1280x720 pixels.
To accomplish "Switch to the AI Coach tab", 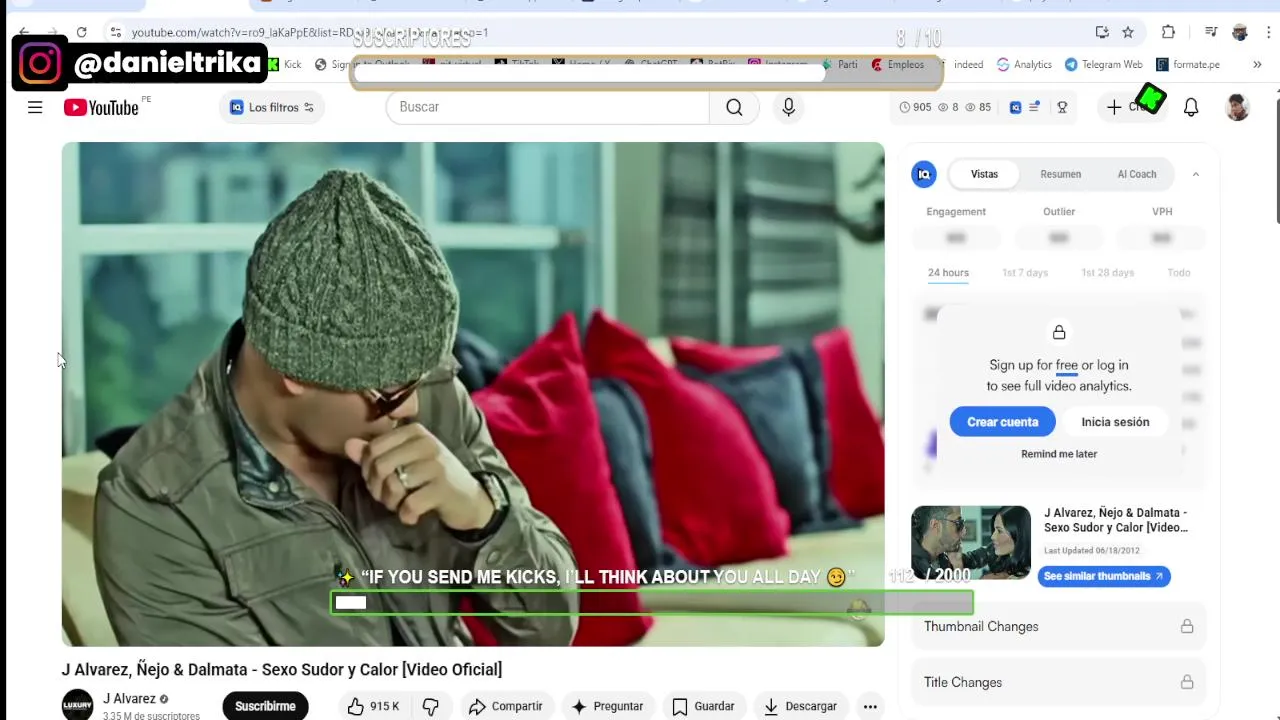I will [x=1137, y=174].
